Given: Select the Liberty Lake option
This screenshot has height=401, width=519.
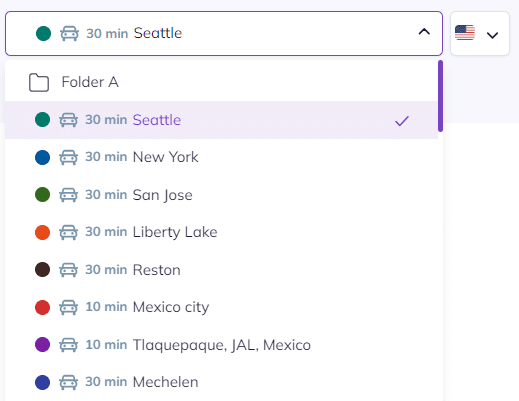Looking at the screenshot, I should 221,232.
